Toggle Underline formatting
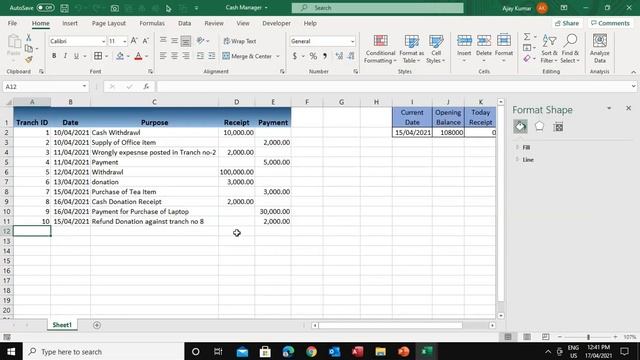The image size is (640, 360). point(76,56)
